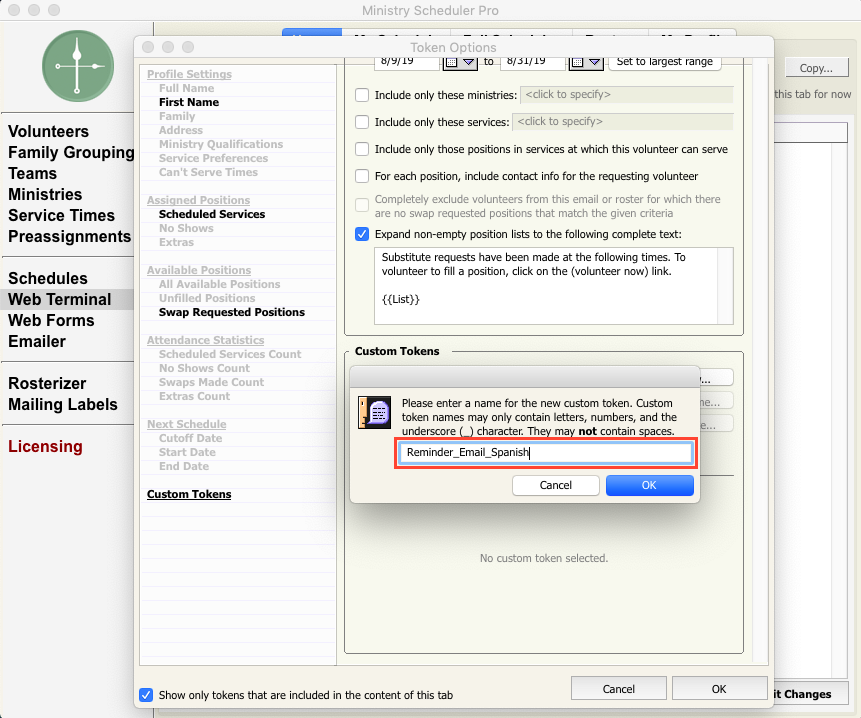
Task: Select Family token
Action: pos(177,116)
